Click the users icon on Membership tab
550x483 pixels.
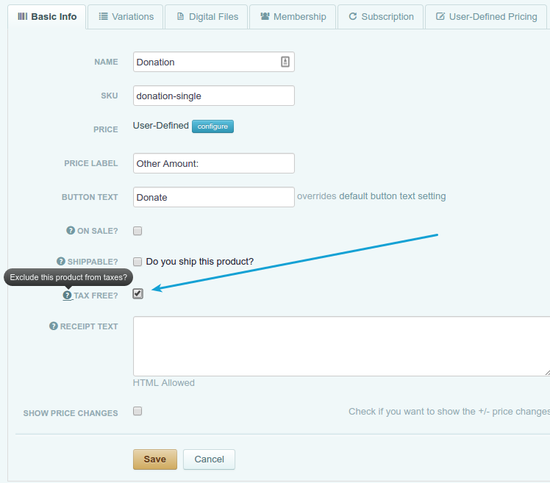tap(265, 16)
